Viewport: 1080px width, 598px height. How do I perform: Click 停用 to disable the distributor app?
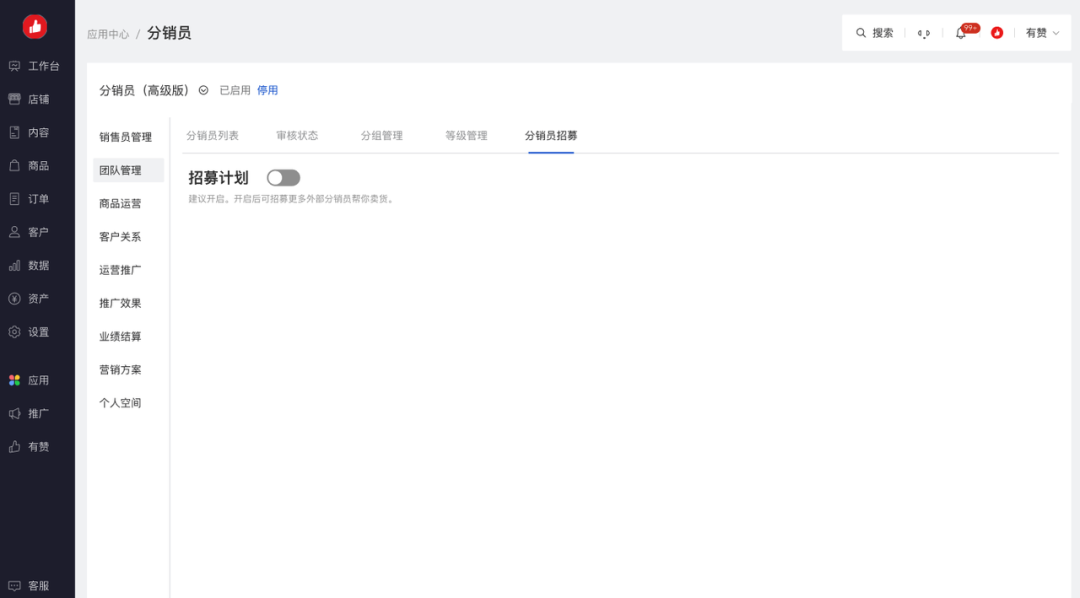(x=266, y=89)
